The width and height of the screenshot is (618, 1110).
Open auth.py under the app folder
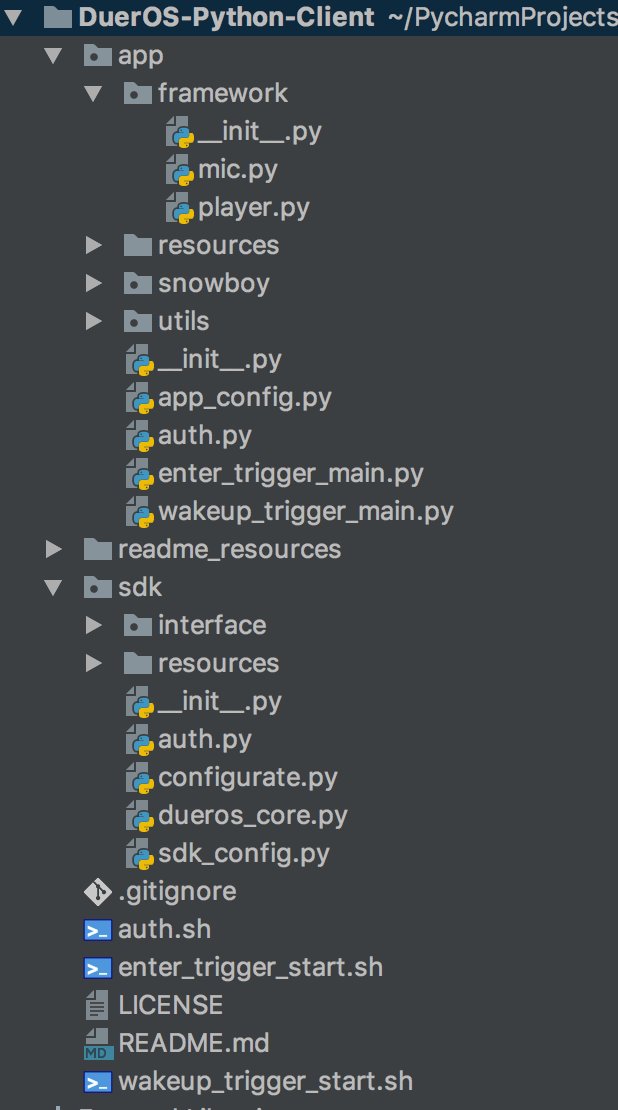click(x=205, y=435)
